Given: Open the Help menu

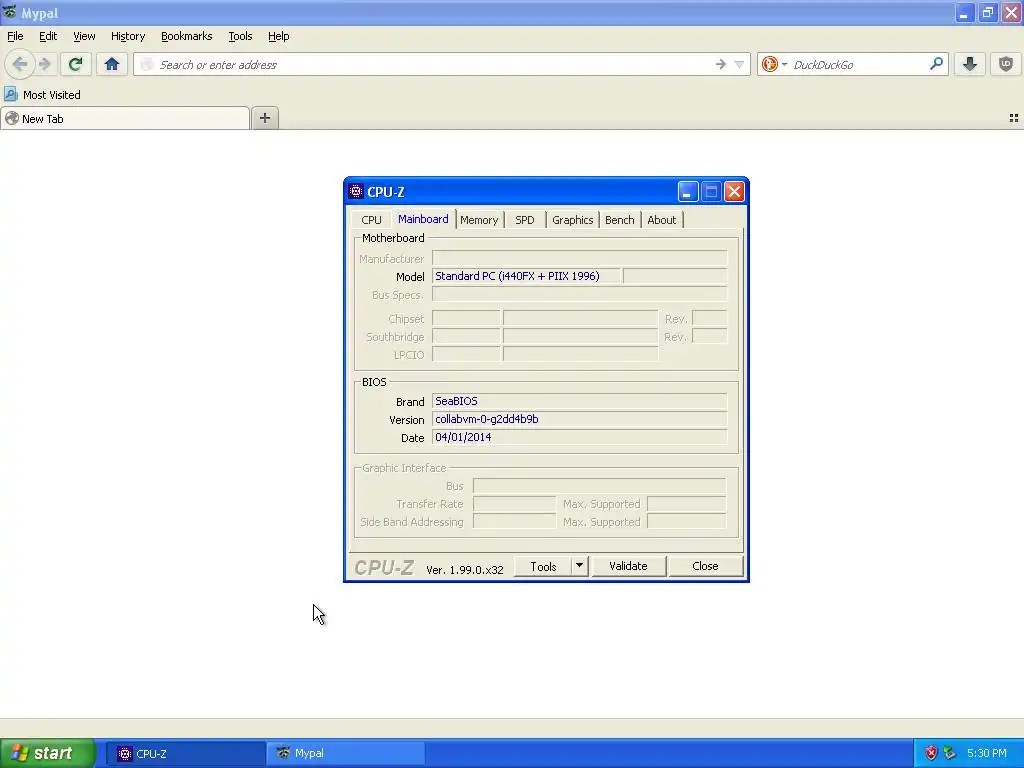Looking at the screenshot, I should pyautogui.click(x=279, y=36).
